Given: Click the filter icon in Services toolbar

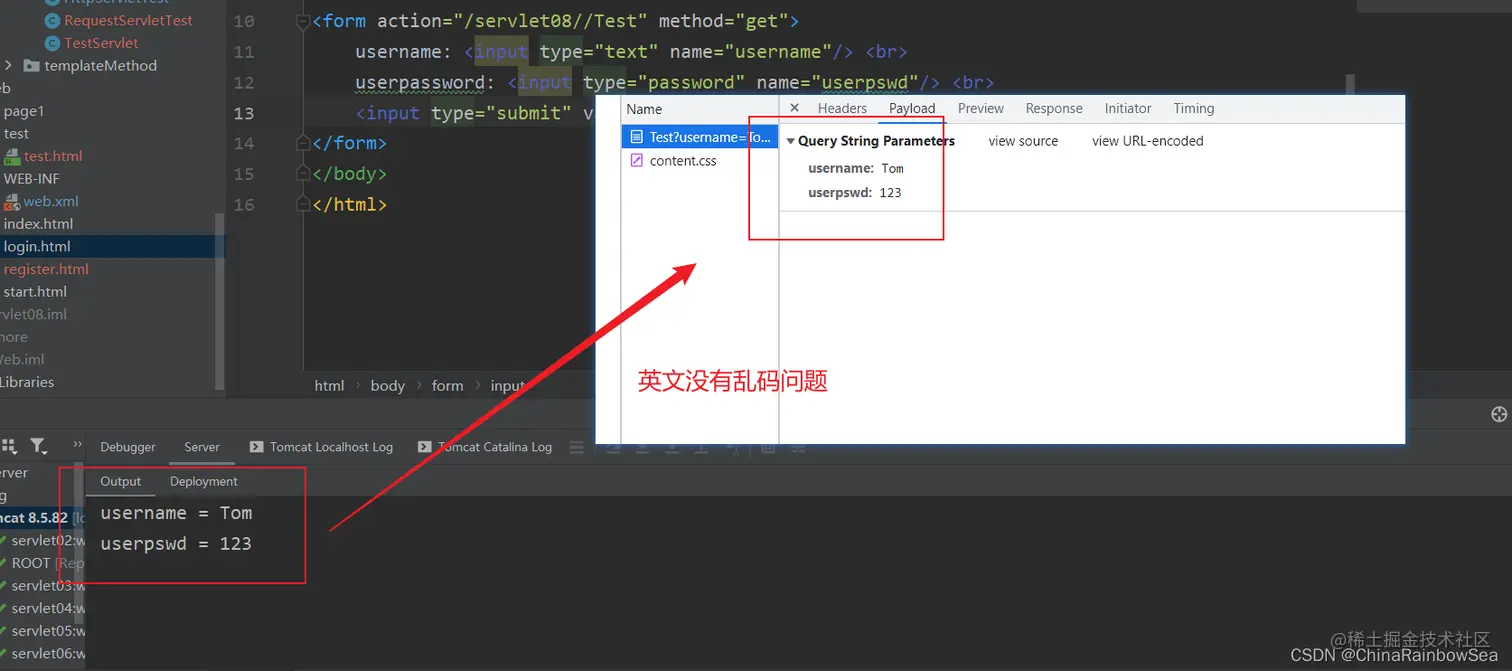Looking at the screenshot, I should 38,446.
